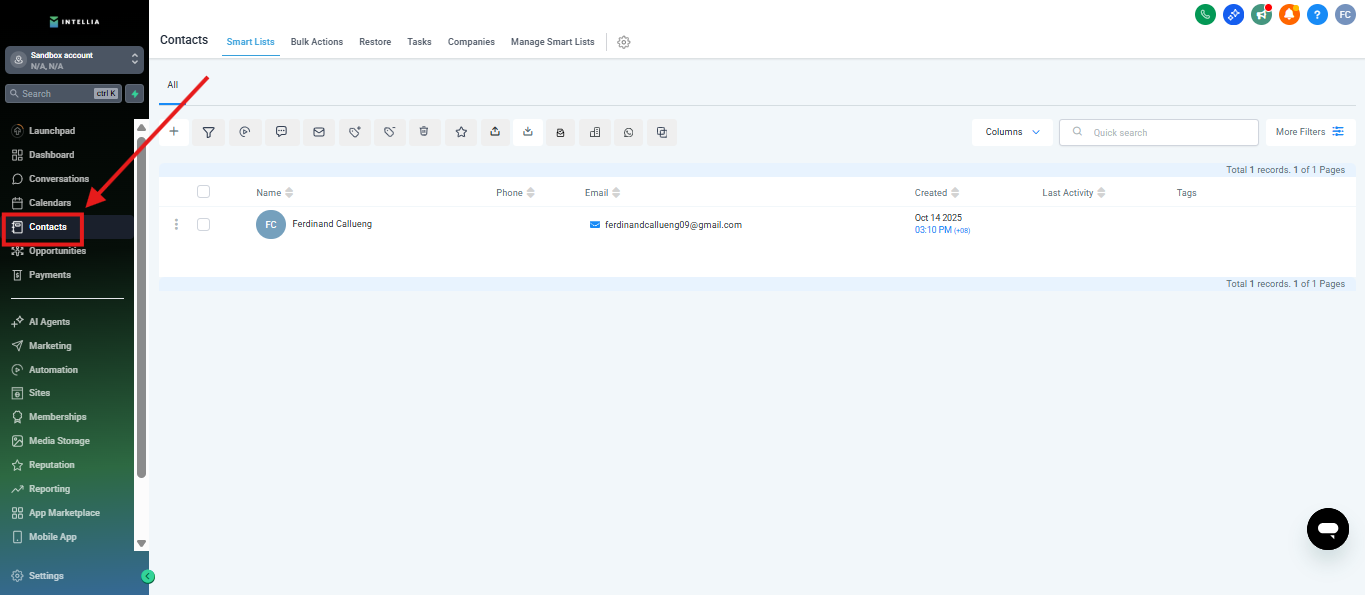Switch to the Bulk Actions tab
The image size is (1365, 595).
point(317,42)
